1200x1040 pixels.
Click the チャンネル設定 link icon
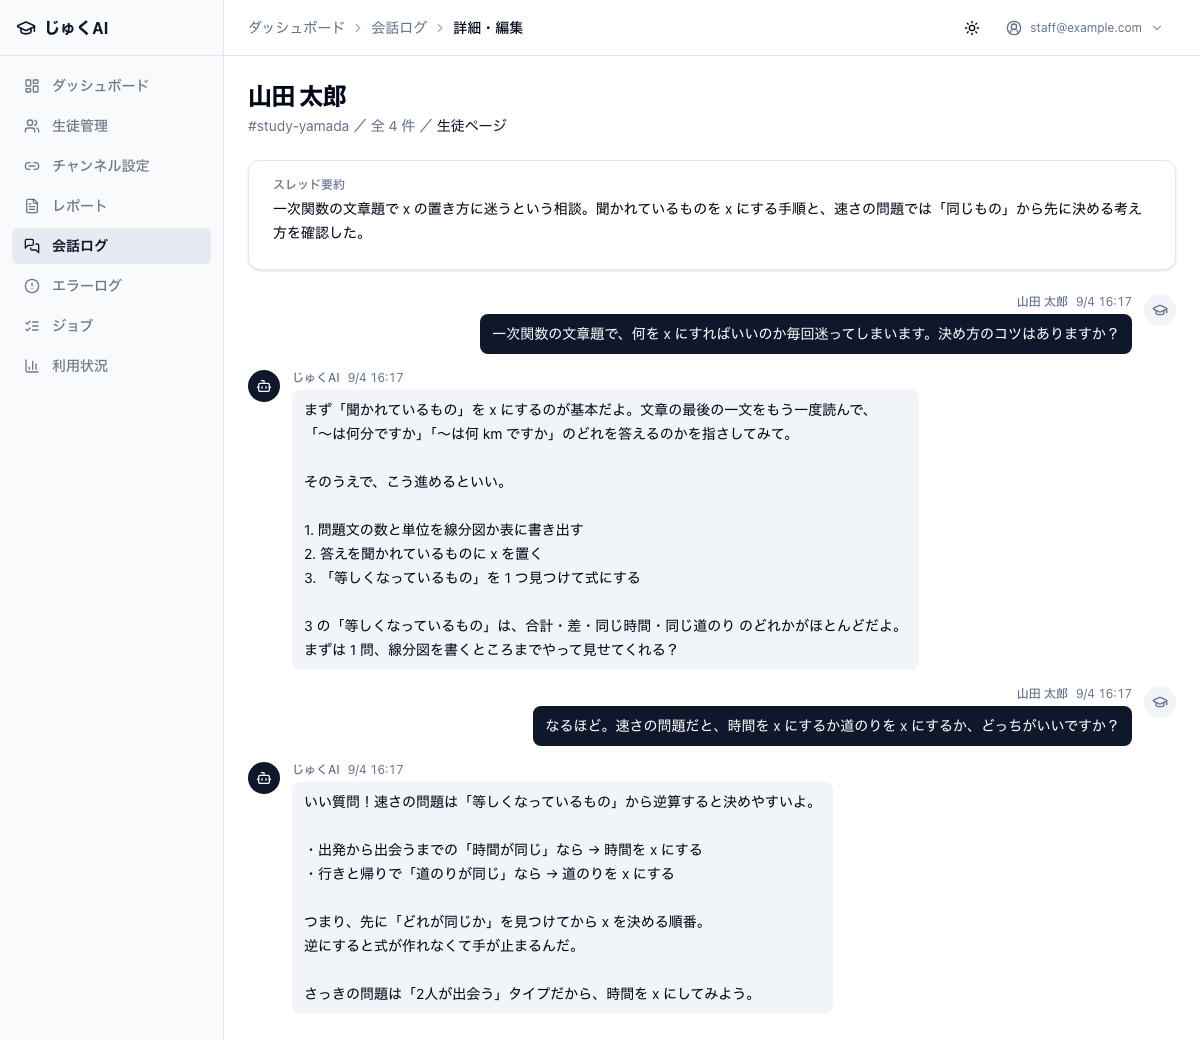coord(32,166)
